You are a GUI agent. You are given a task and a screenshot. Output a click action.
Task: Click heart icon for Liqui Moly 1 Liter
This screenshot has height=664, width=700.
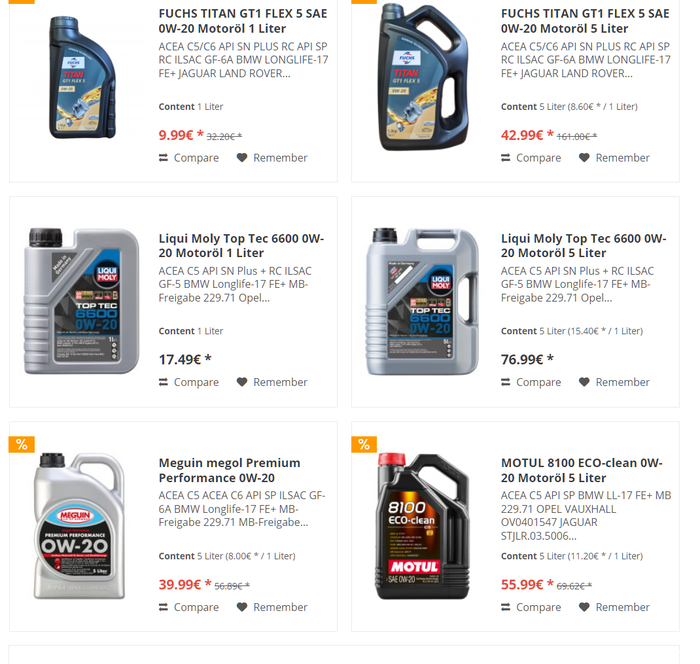coord(242,382)
